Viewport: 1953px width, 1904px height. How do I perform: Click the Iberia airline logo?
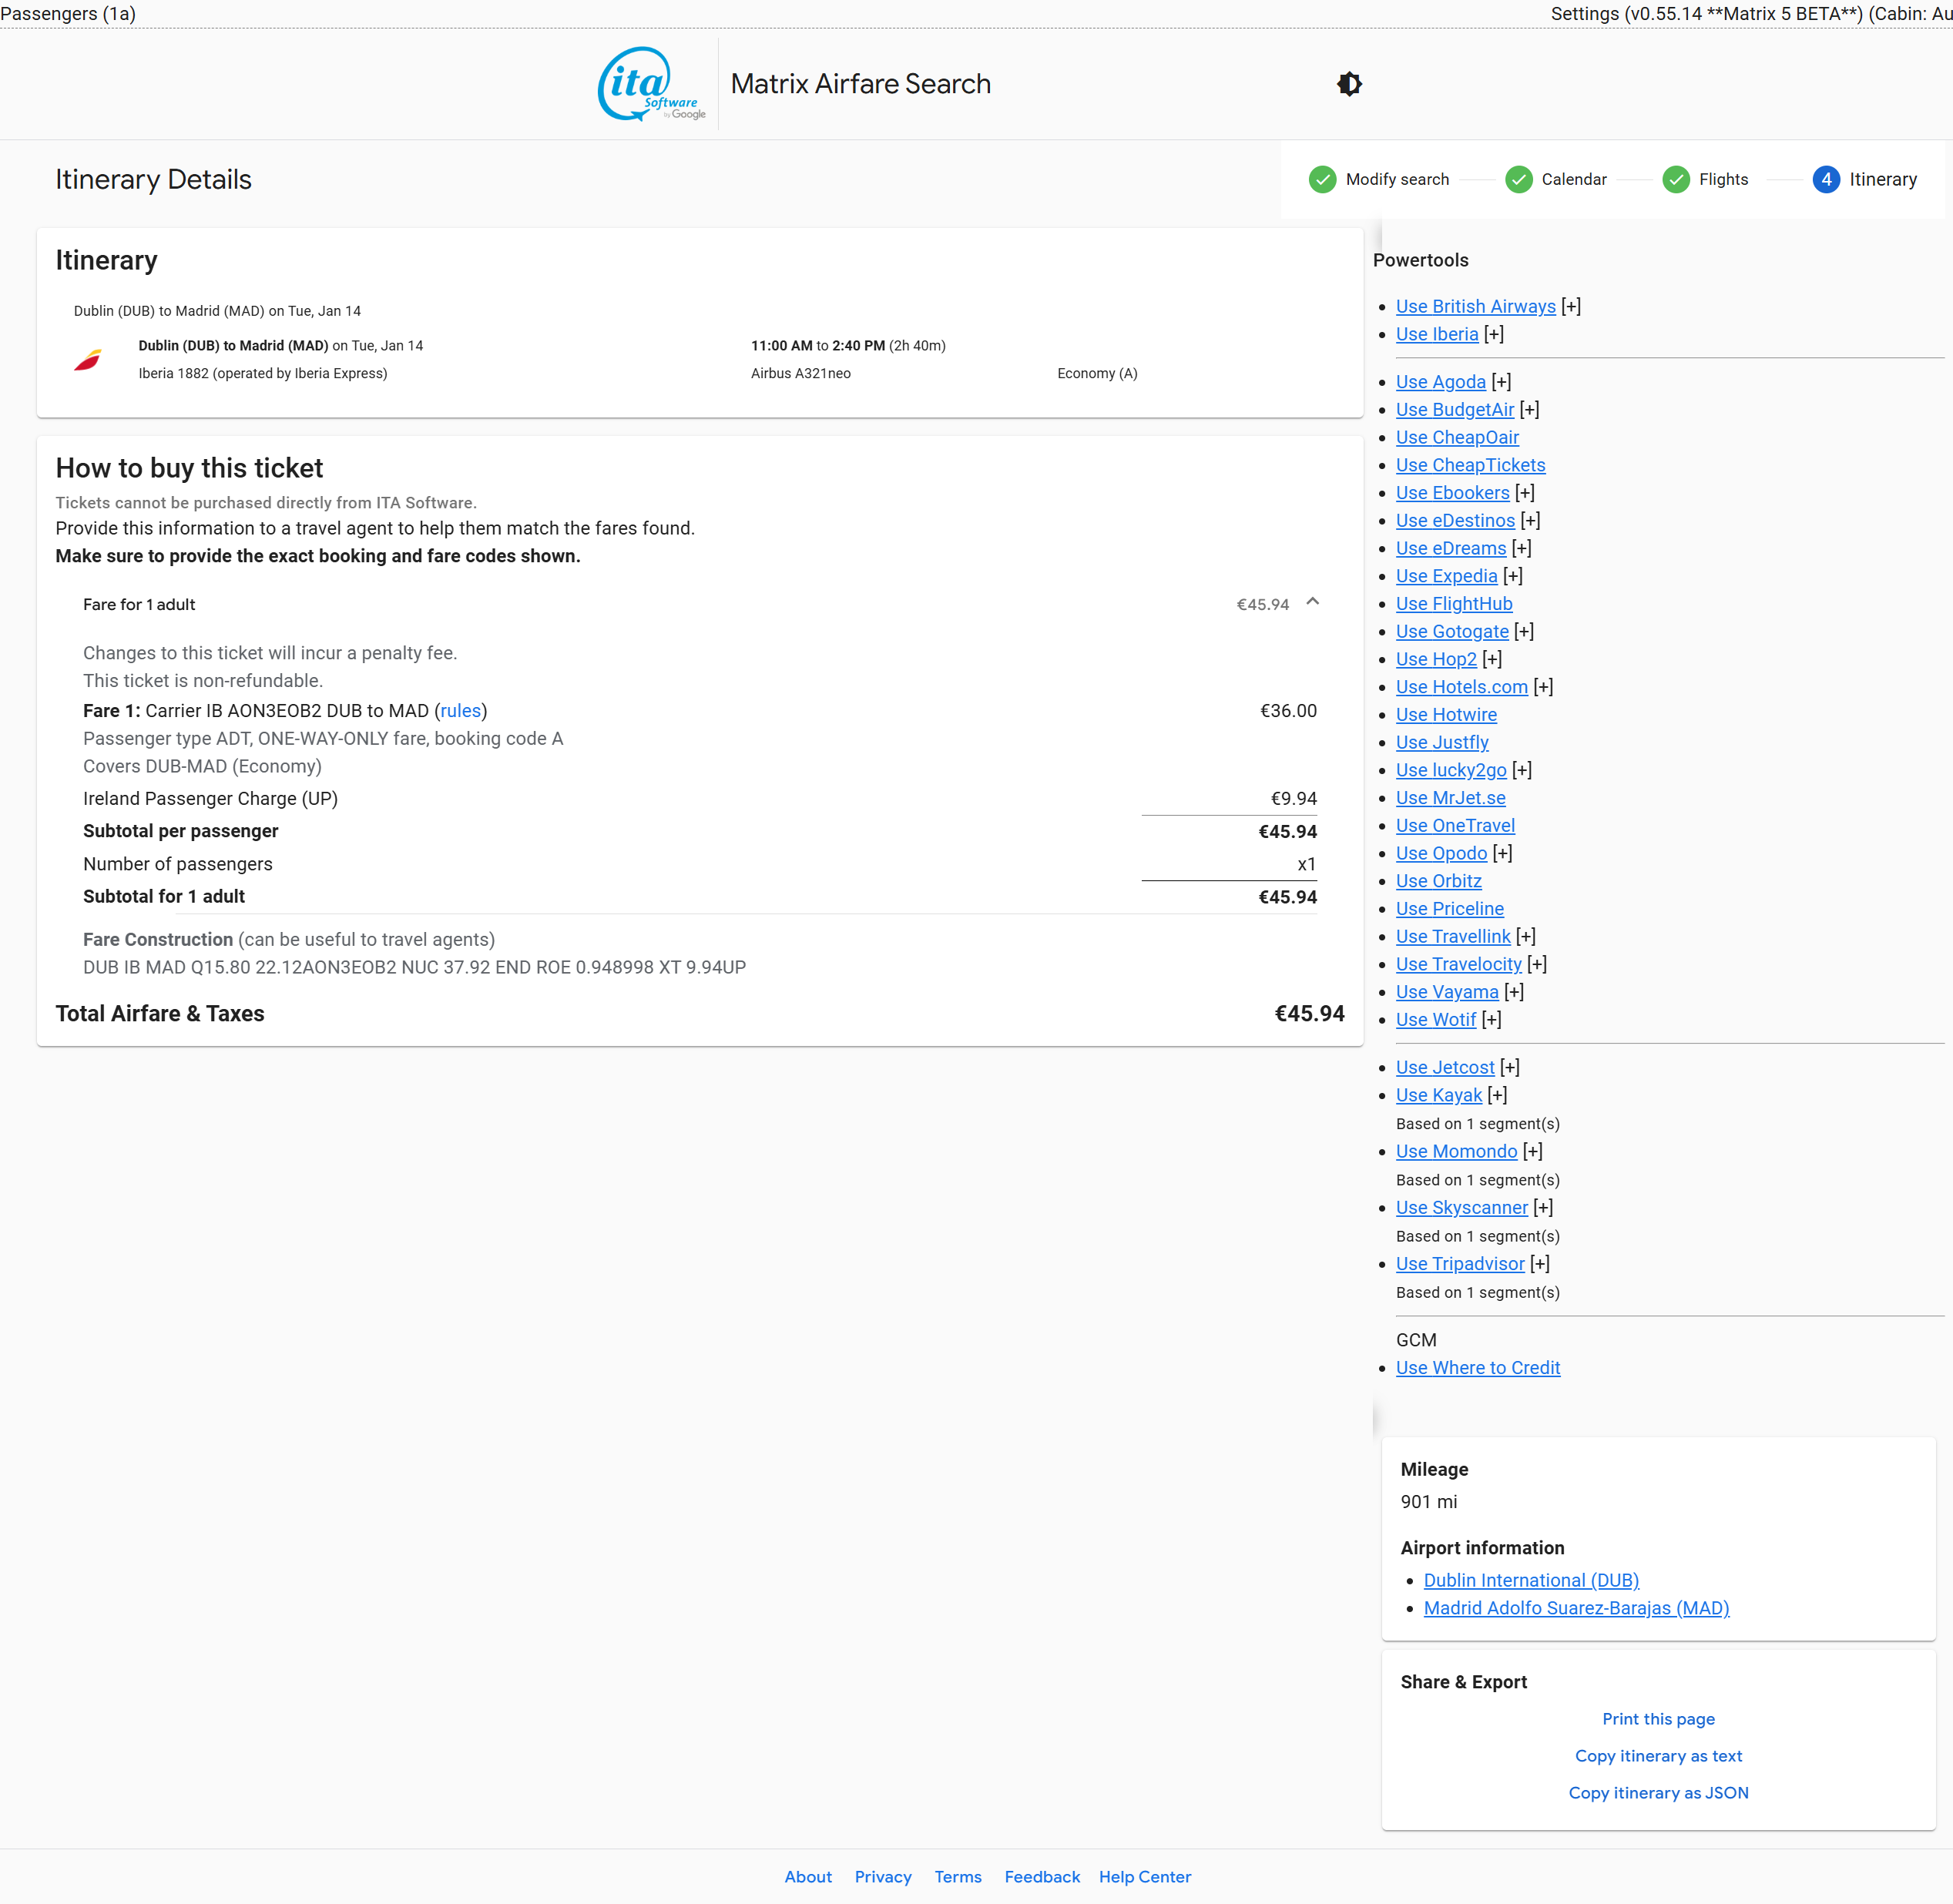[x=88, y=360]
